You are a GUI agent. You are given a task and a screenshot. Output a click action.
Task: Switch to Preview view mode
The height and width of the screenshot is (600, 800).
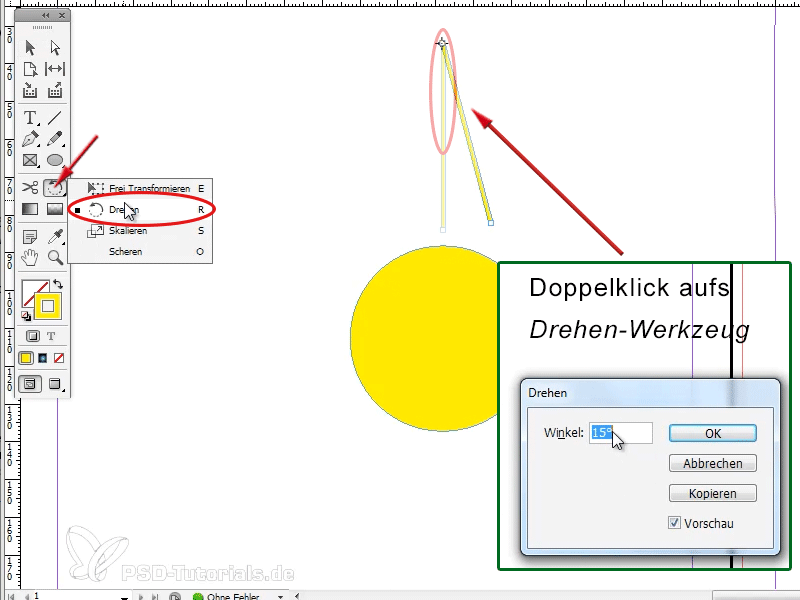(55, 384)
